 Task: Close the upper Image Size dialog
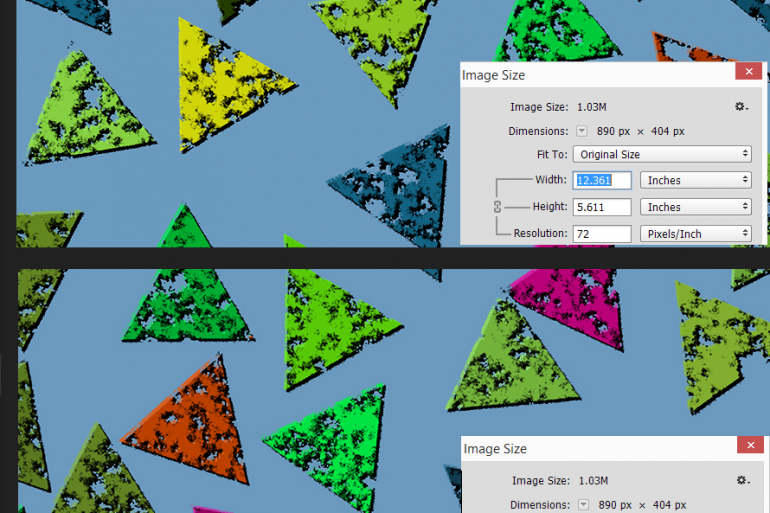click(748, 72)
